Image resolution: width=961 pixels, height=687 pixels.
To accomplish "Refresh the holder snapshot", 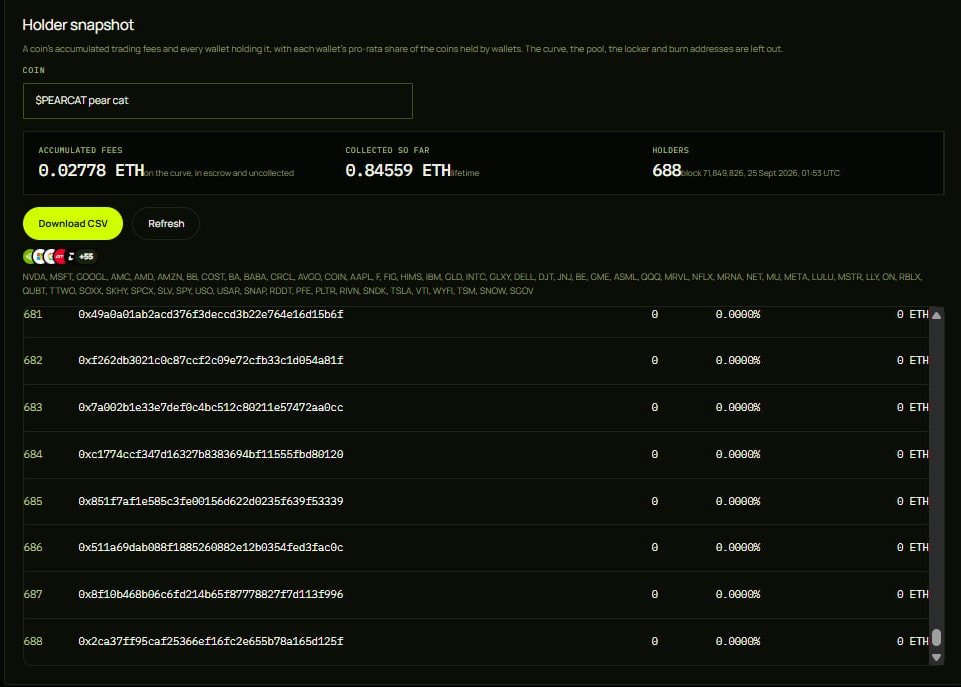I will tap(166, 224).
